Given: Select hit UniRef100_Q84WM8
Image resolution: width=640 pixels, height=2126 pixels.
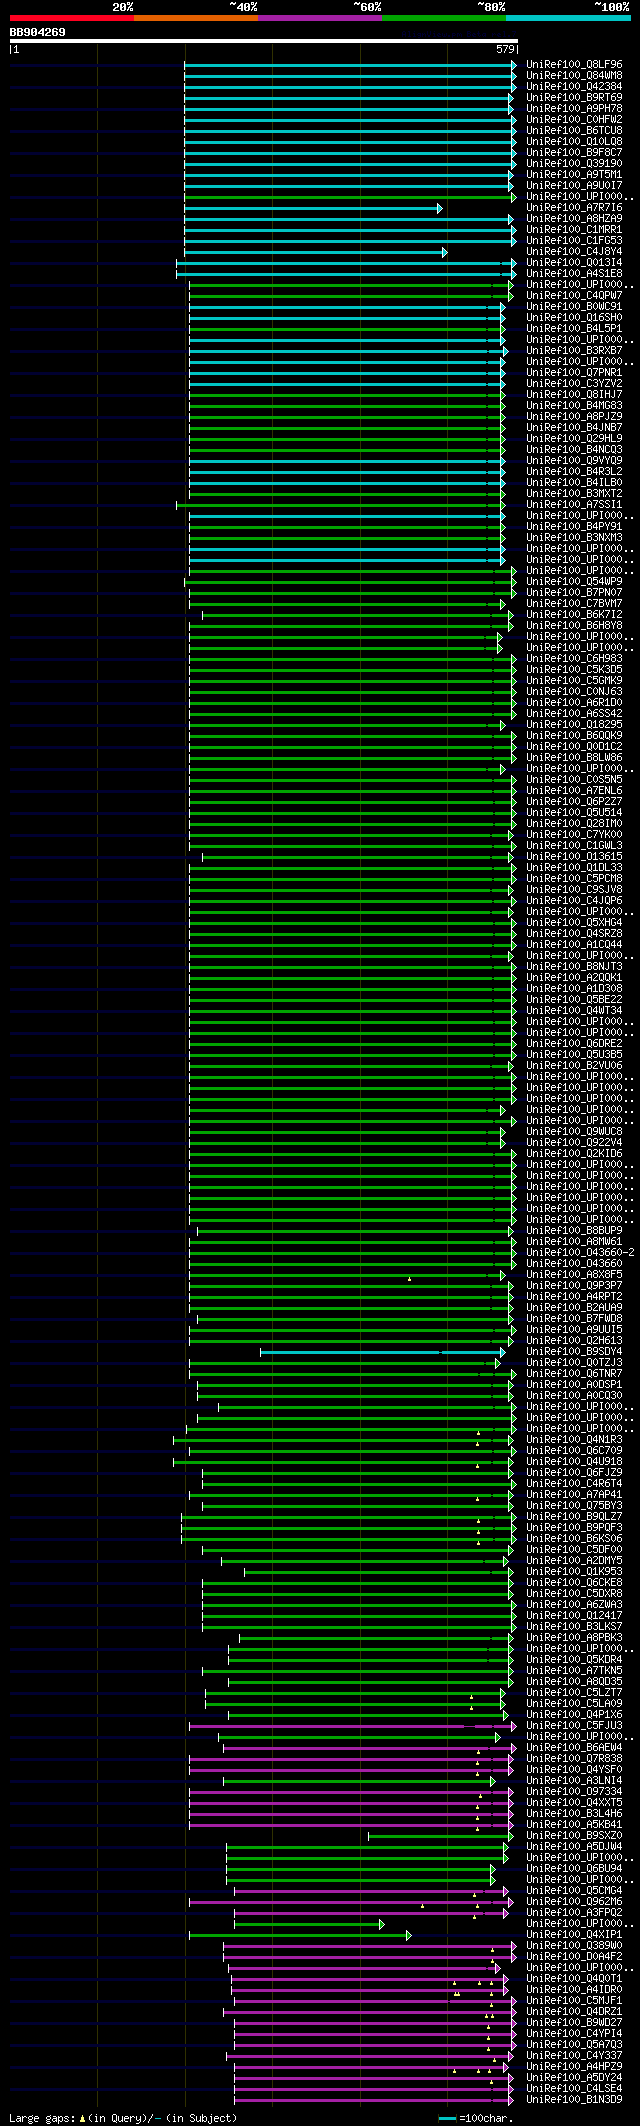Looking at the screenshot, I should (574, 75).
